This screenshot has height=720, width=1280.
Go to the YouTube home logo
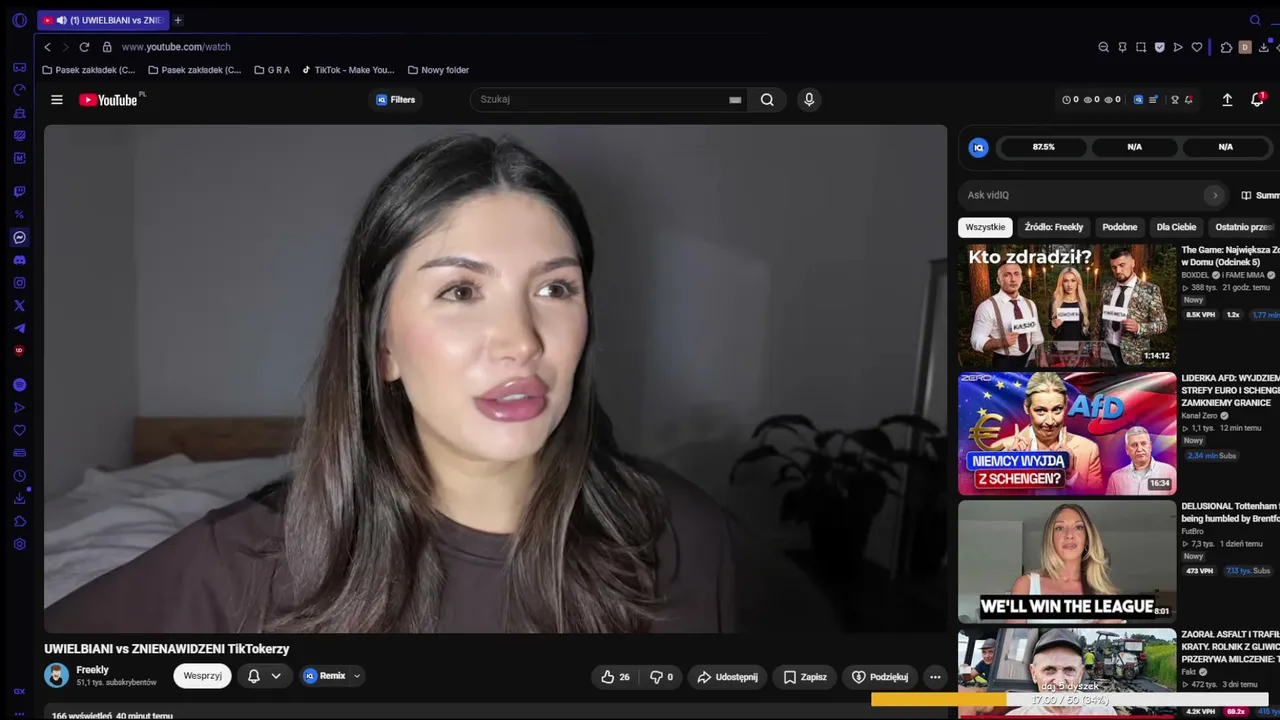(x=109, y=100)
